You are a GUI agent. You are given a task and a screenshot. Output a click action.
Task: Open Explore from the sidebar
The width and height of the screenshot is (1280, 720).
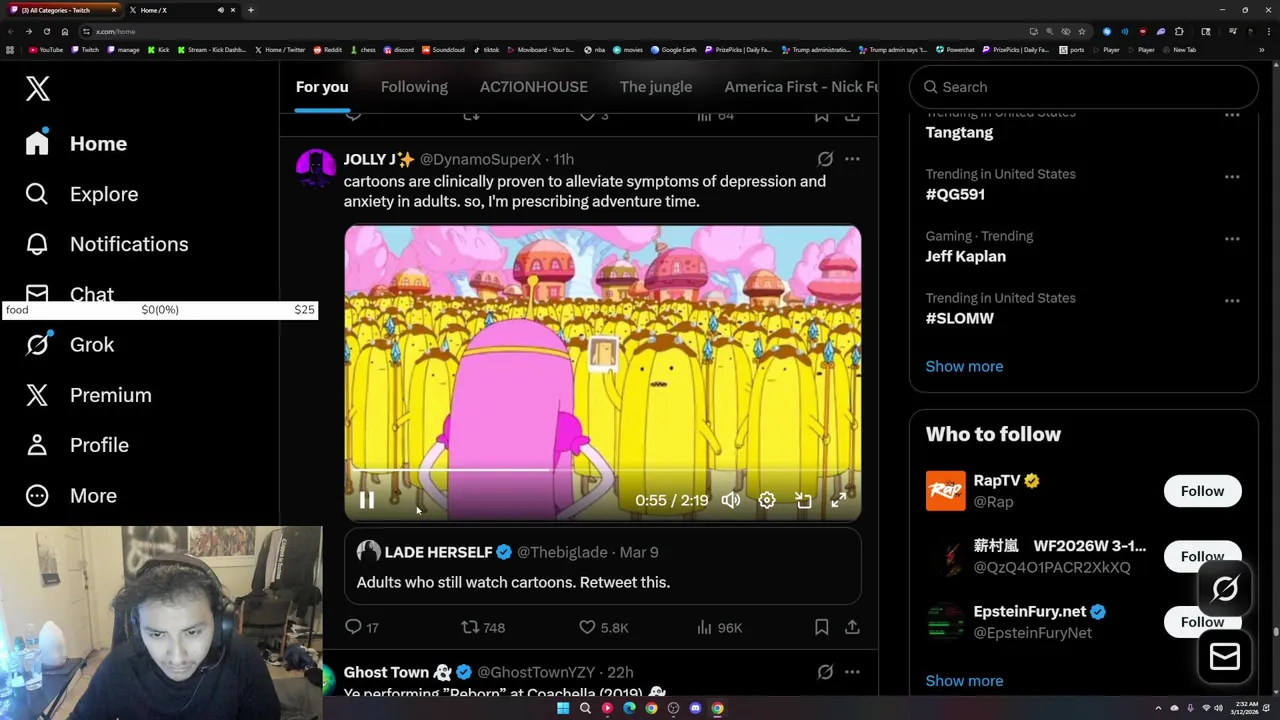point(82,194)
